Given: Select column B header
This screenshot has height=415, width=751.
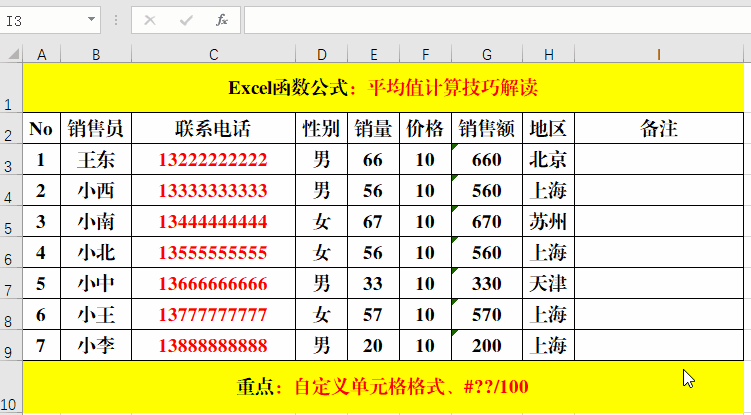Looking at the screenshot, I should click(x=96, y=54).
